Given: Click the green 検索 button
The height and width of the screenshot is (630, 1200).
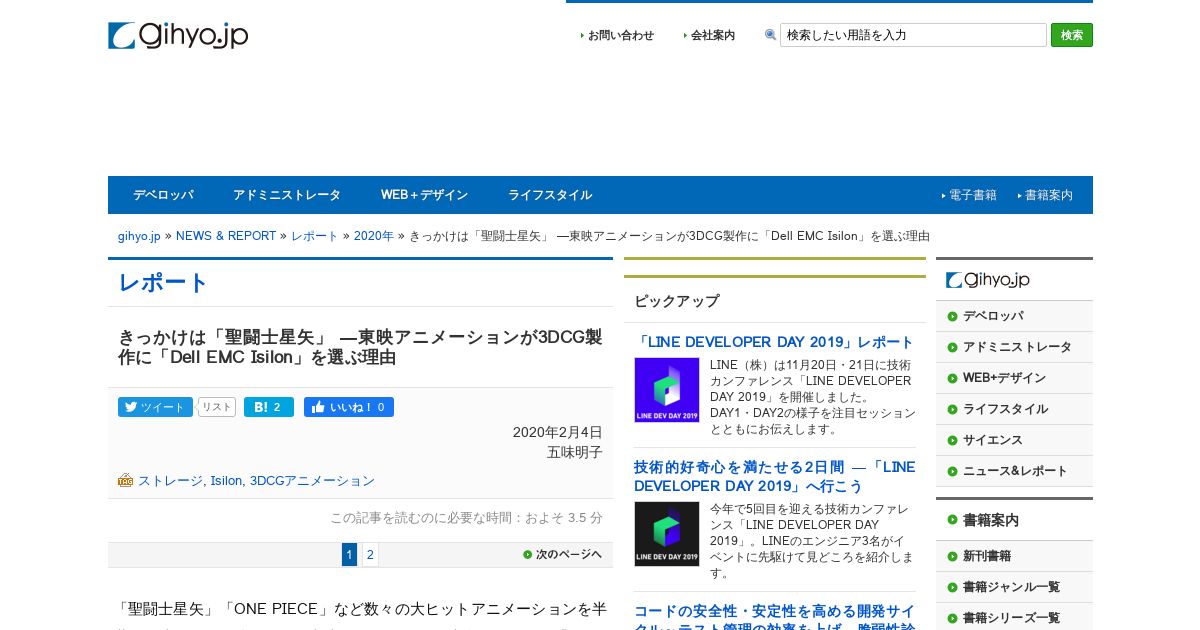Looking at the screenshot, I should point(1072,35).
